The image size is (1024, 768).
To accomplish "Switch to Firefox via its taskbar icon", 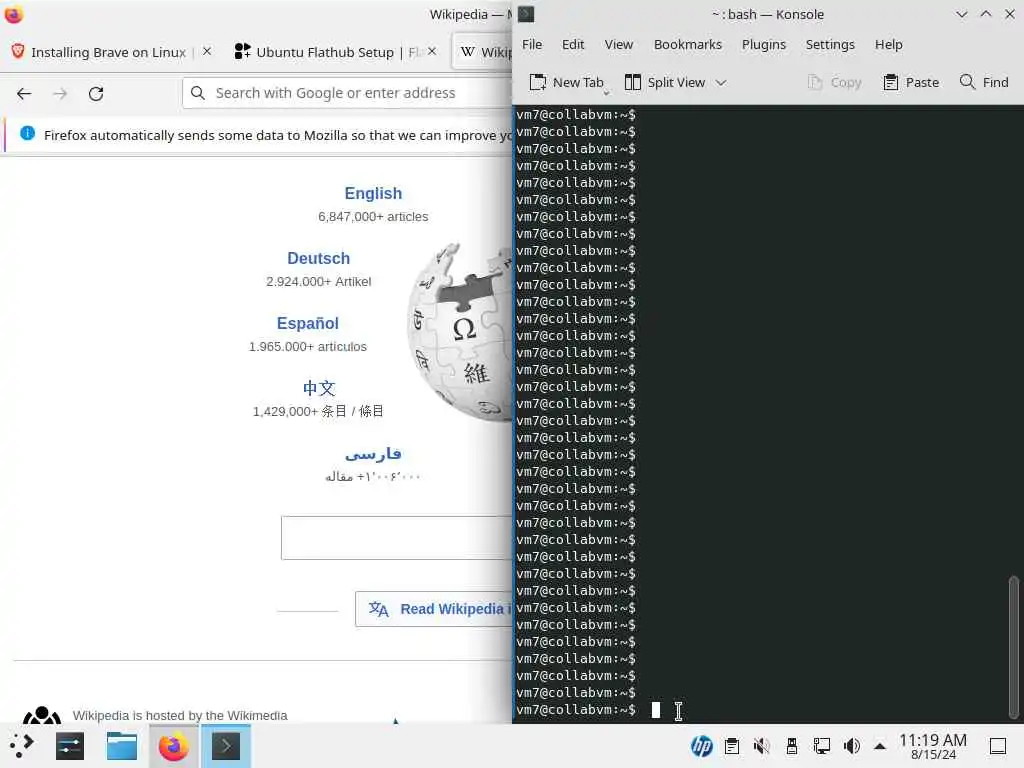I will point(174,746).
